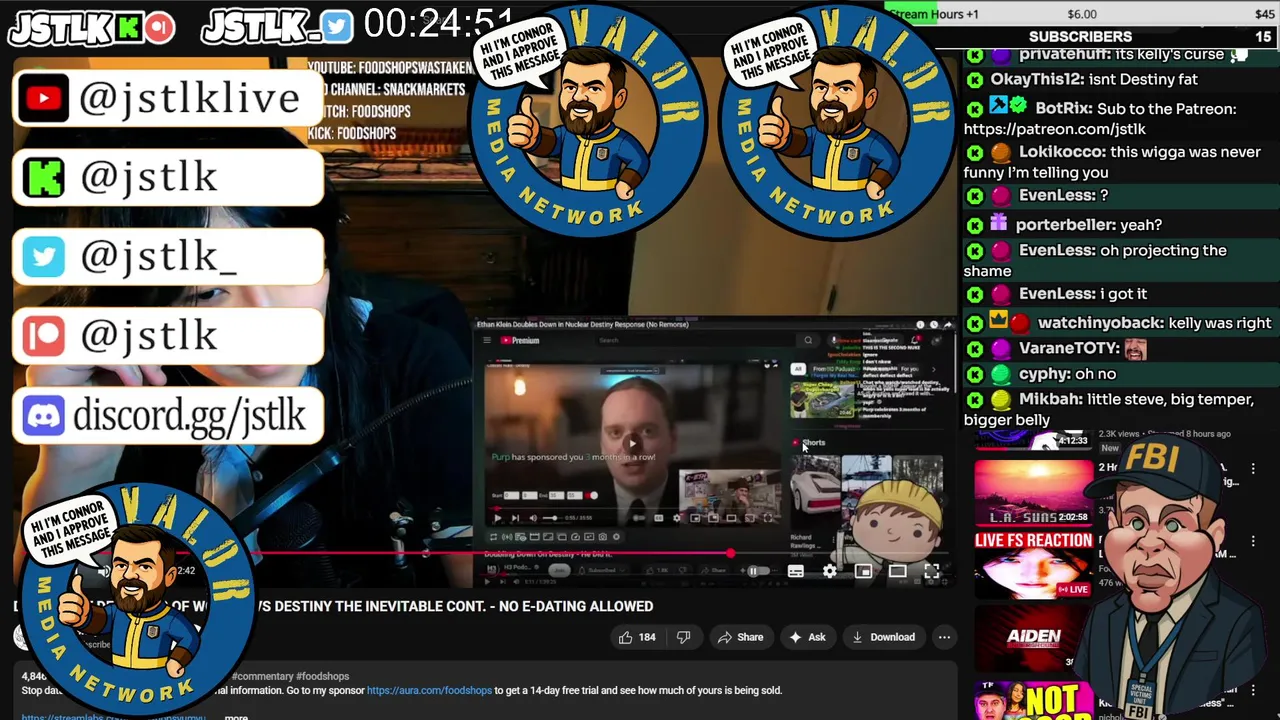Open the aura.com/foodshops sponsor link
Viewport: 1280px width, 720px height.
(429, 690)
